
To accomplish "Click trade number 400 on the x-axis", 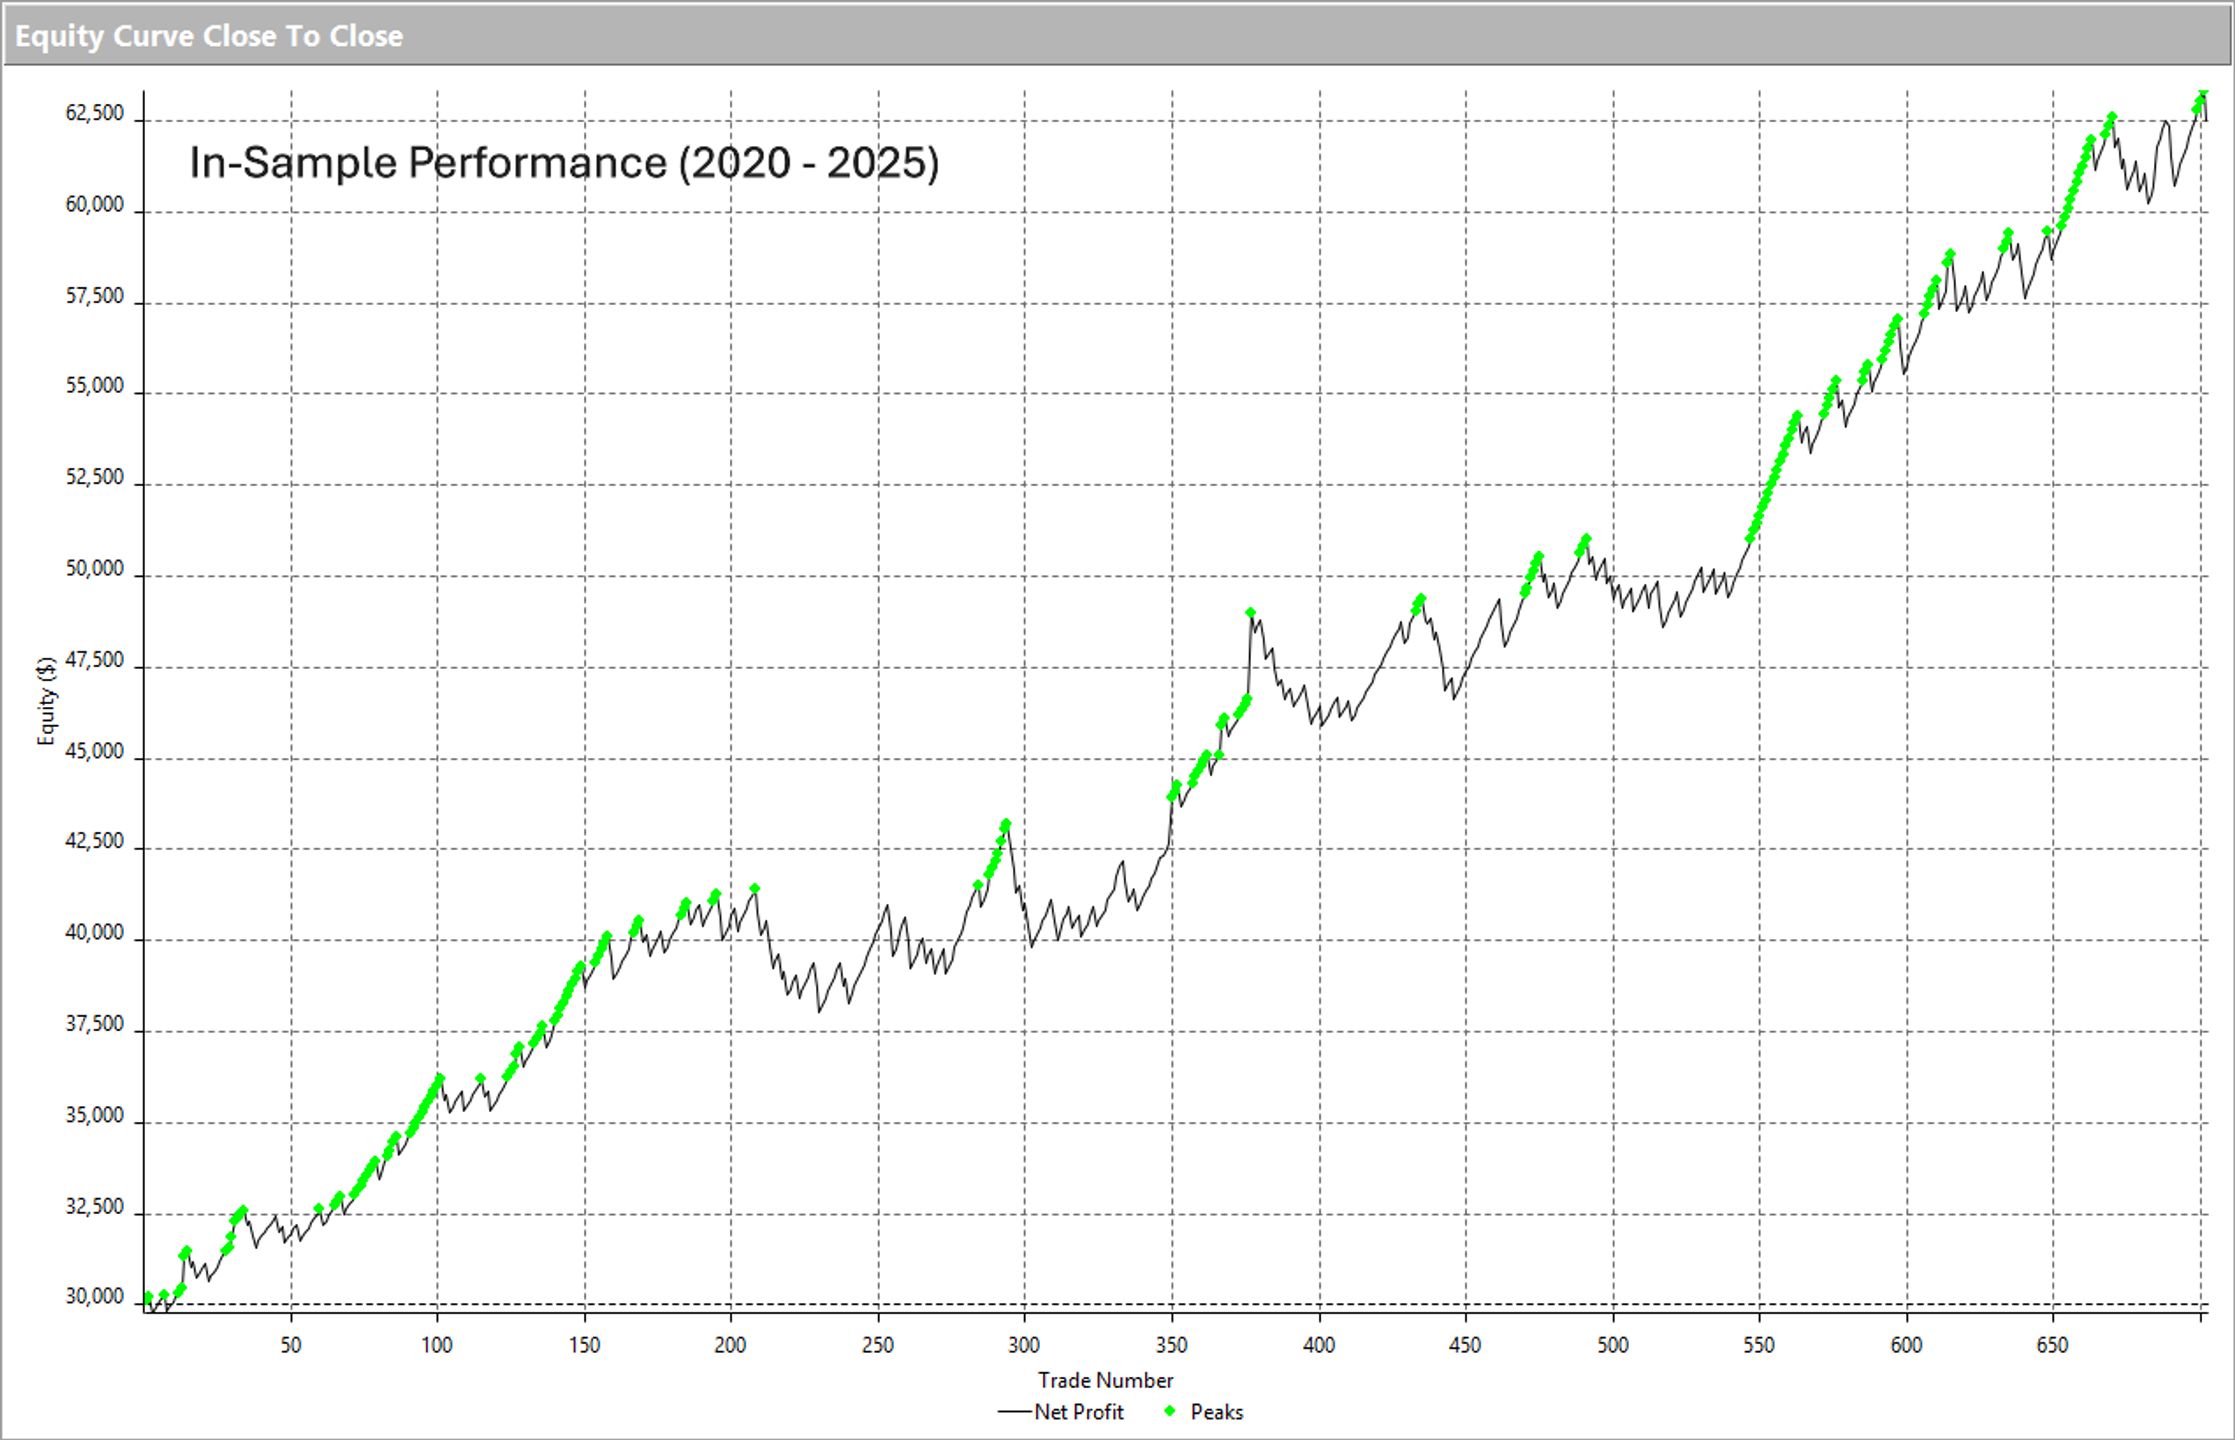I will [1319, 1345].
